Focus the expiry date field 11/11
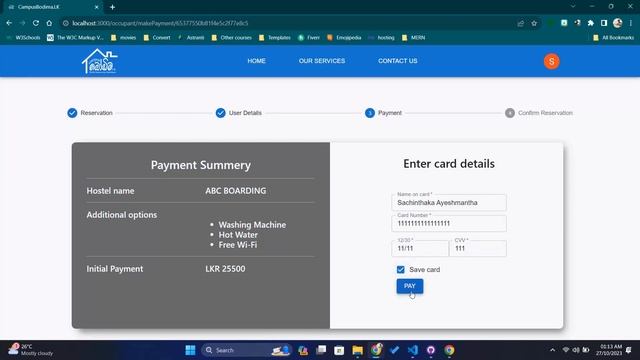The image size is (640, 360). (420, 248)
